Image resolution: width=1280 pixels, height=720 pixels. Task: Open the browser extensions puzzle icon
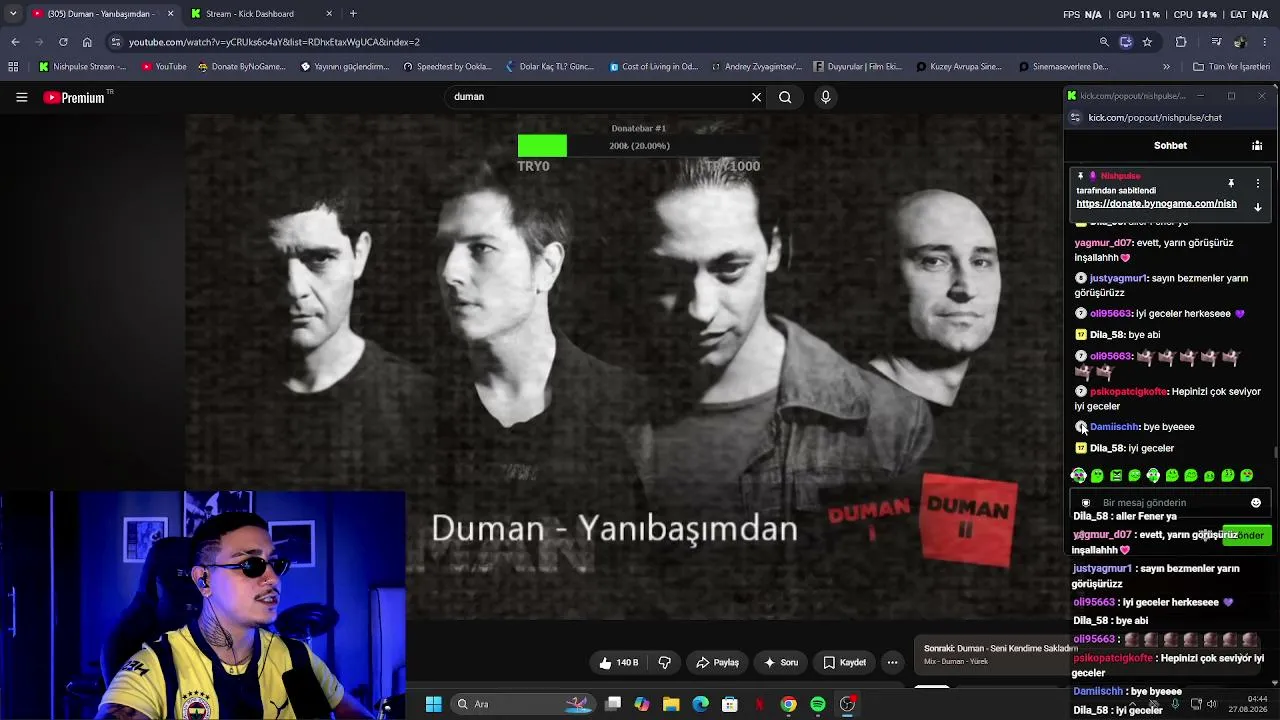[1181, 42]
